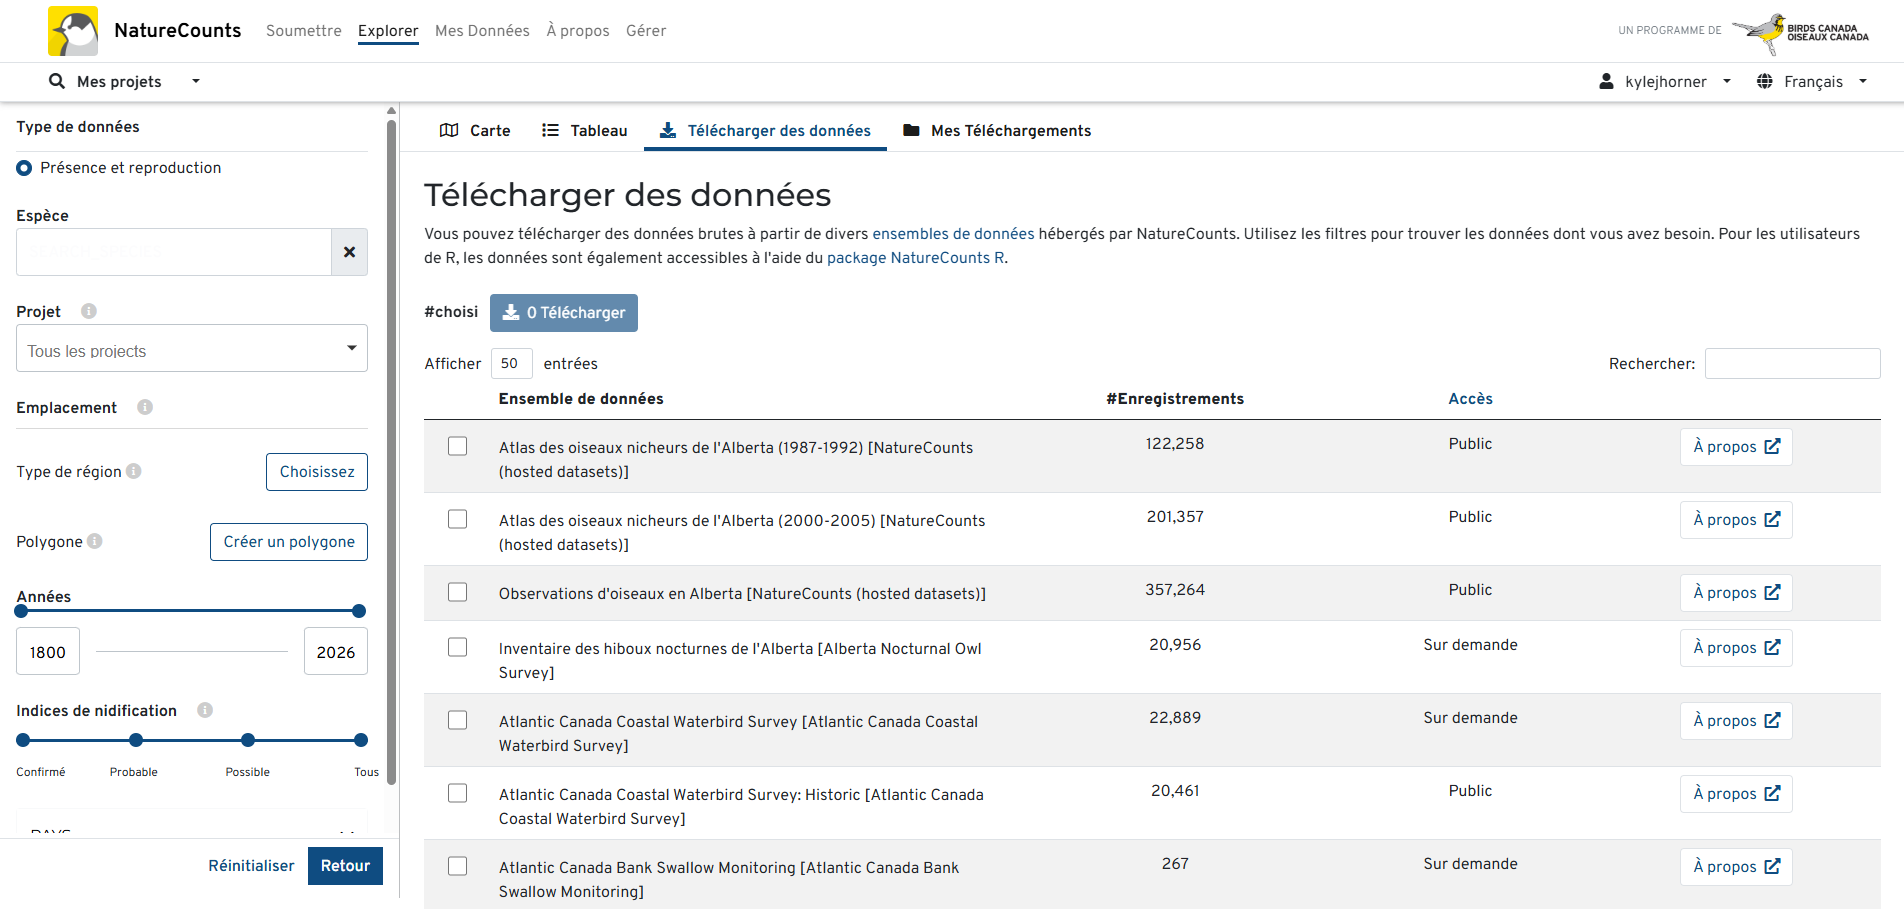1904x909 pixels.
Task: Check the Observations d'oiseaux en Alberta dataset
Action: point(457,592)
